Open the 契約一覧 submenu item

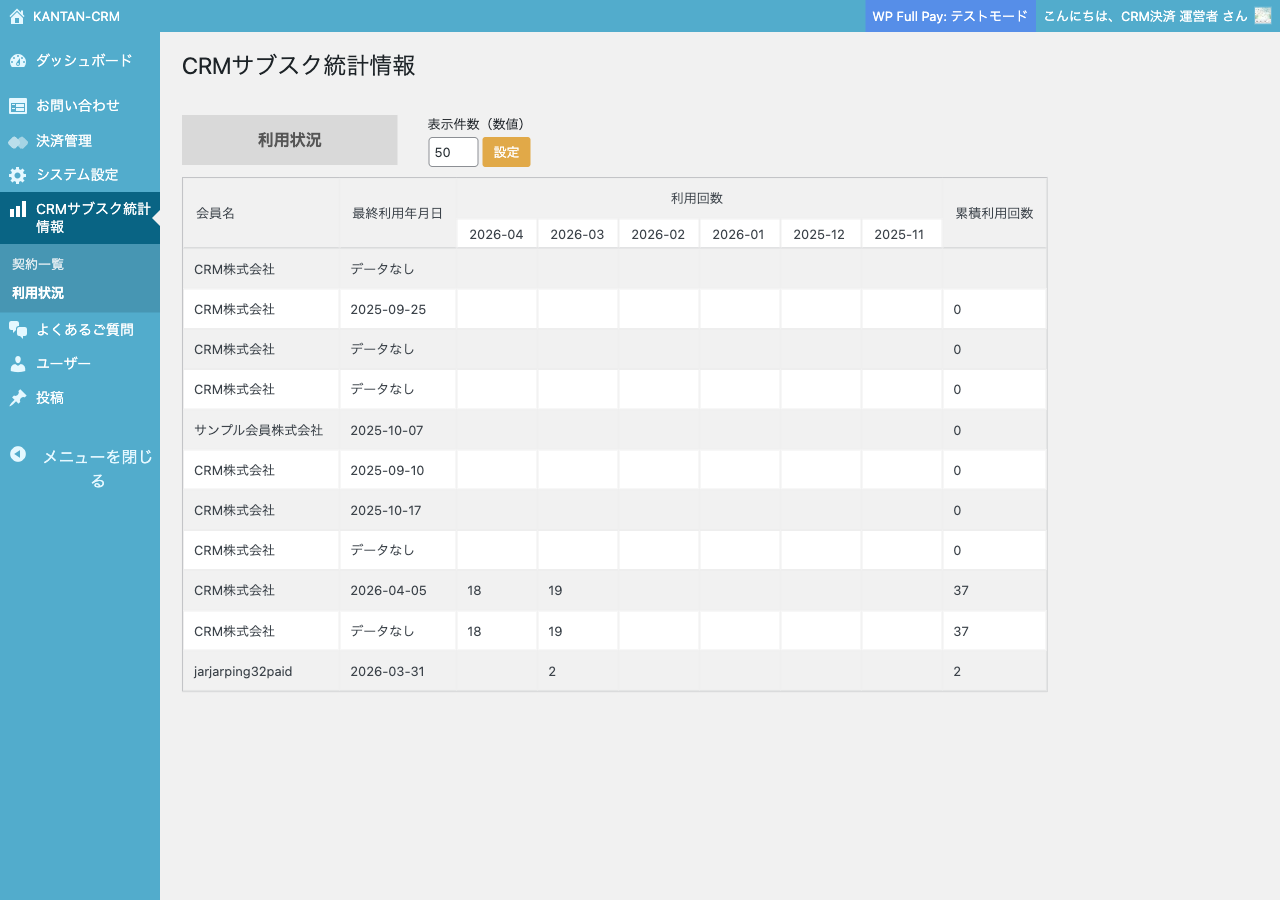(x=38, y=265)
